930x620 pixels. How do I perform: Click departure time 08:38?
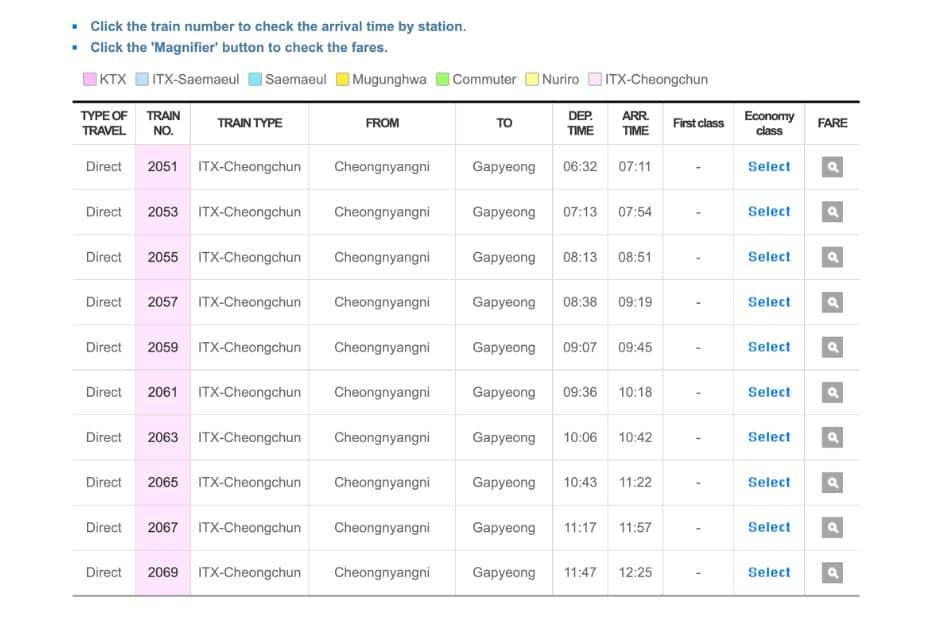[580, 302]
